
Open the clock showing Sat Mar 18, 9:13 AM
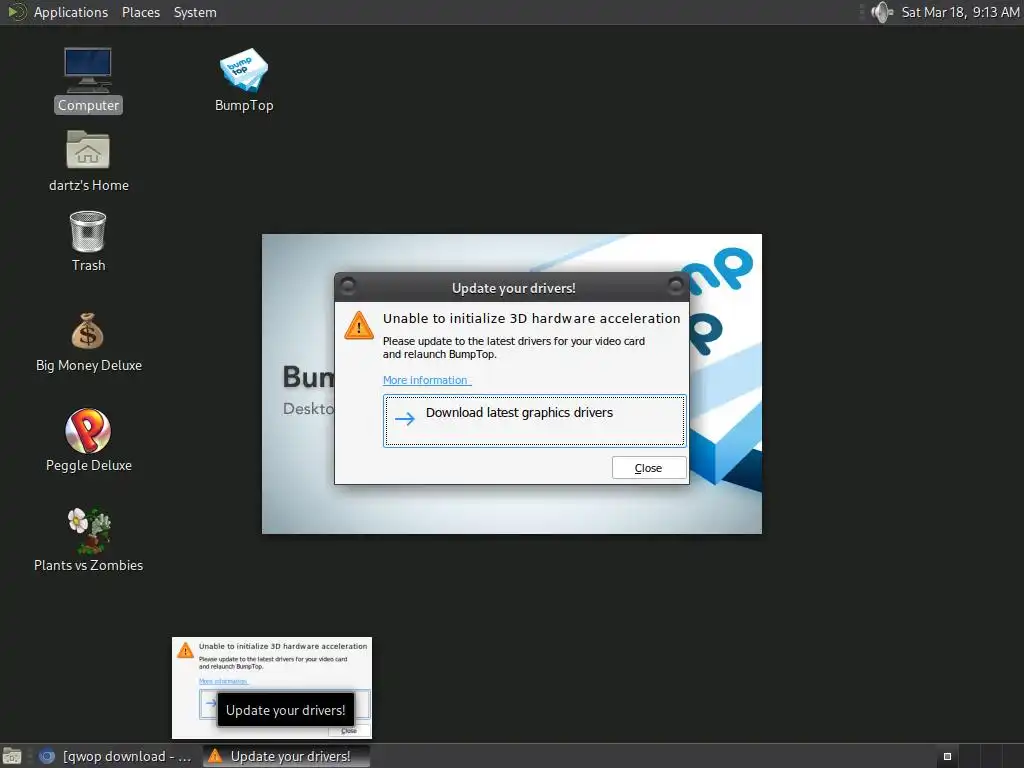pos(960,12)
